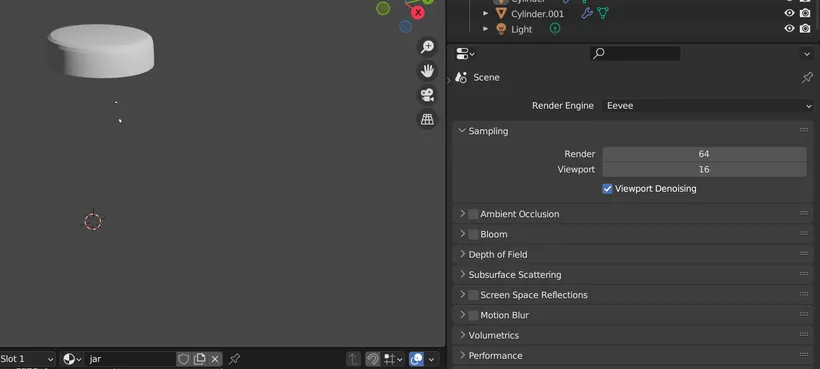Image resolution: width=820 pixels, height=369 pixels.
Task: Expand Cylinder.001 in the outliner
Action: pyautogui.click(x=485, y=14)
